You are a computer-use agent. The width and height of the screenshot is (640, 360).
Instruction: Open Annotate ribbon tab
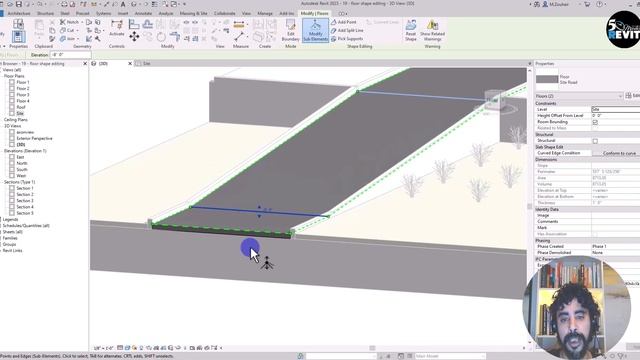[143, 13]
